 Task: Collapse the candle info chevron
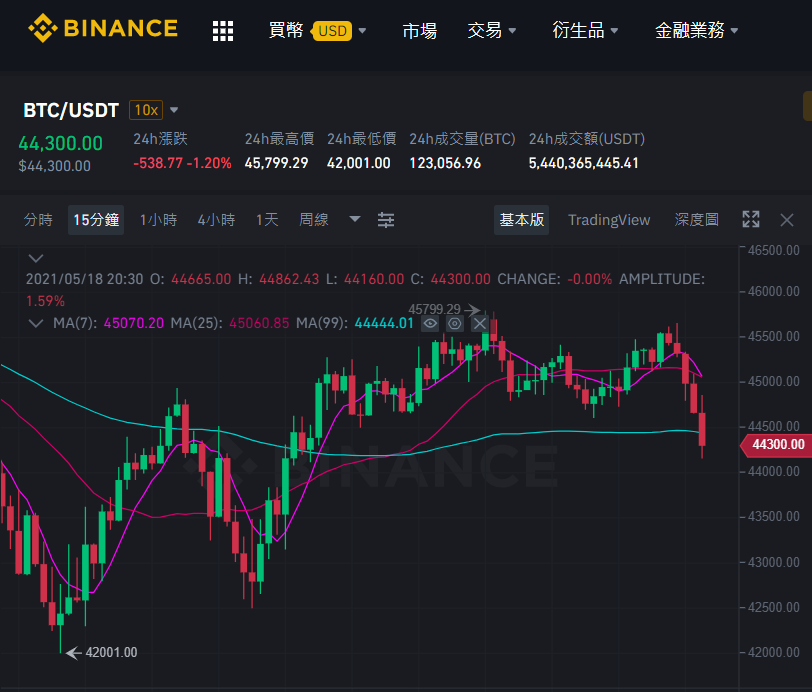(x=36, y=258)
